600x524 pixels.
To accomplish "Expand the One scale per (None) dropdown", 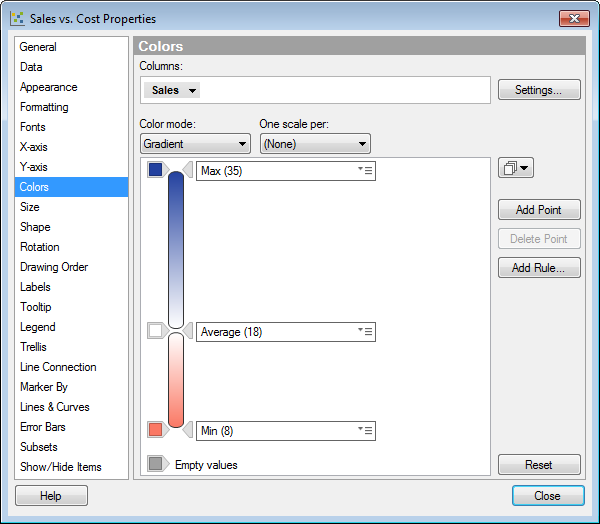I will pos(315,144).
